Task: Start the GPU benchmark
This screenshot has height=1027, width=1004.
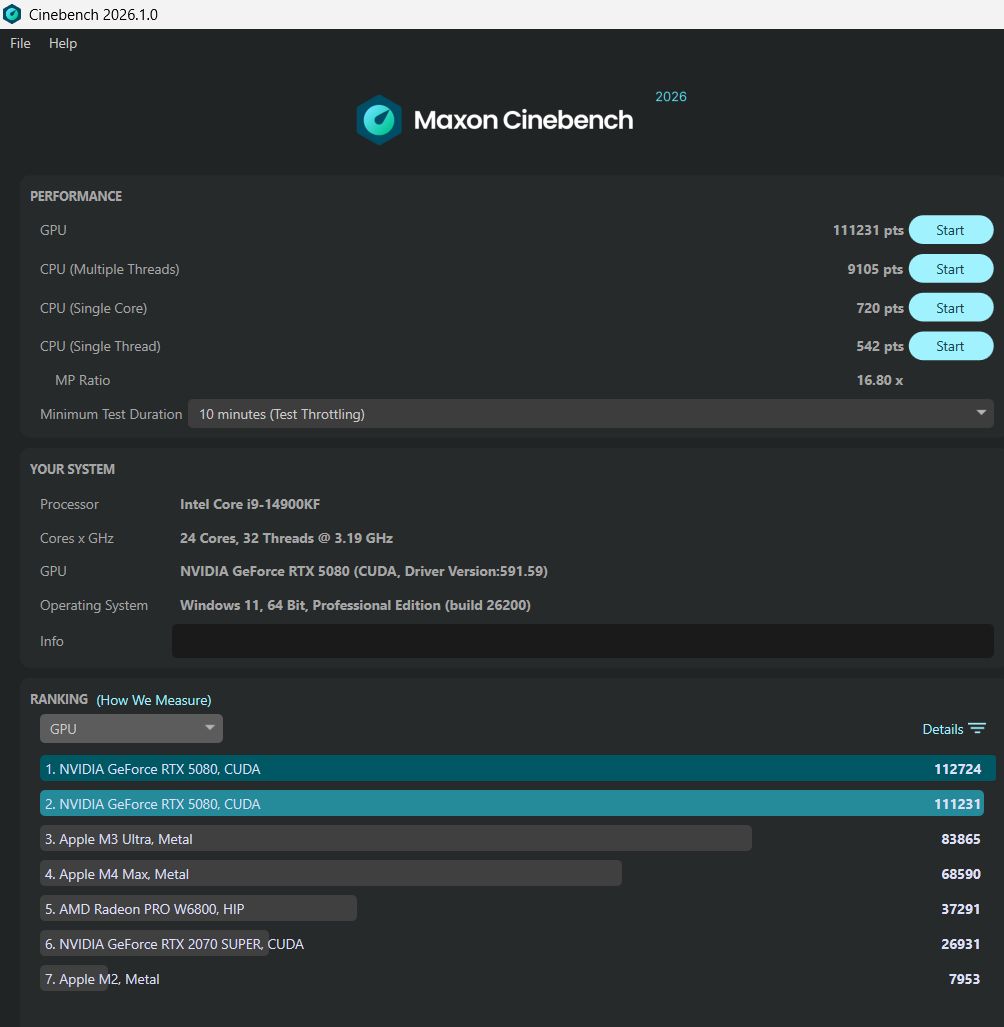Action: tap(951, 230)
